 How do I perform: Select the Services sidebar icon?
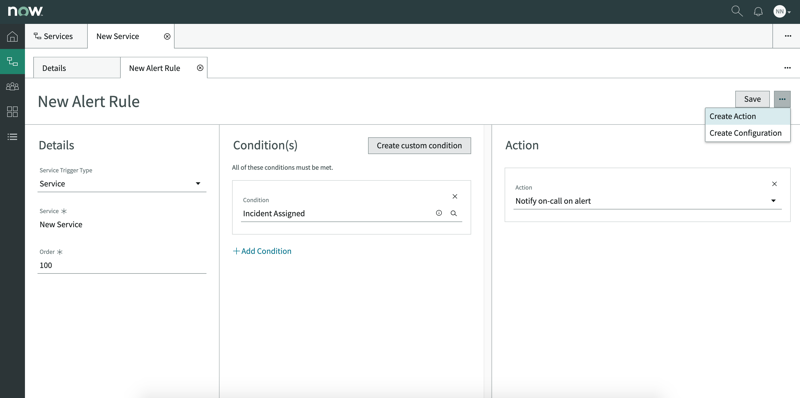[12, 62]
